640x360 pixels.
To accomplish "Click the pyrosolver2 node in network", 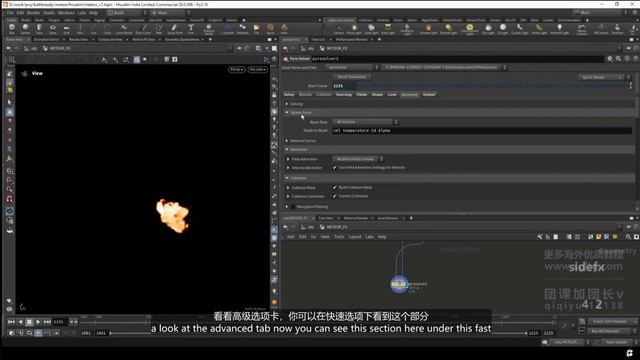I will 399,284.
